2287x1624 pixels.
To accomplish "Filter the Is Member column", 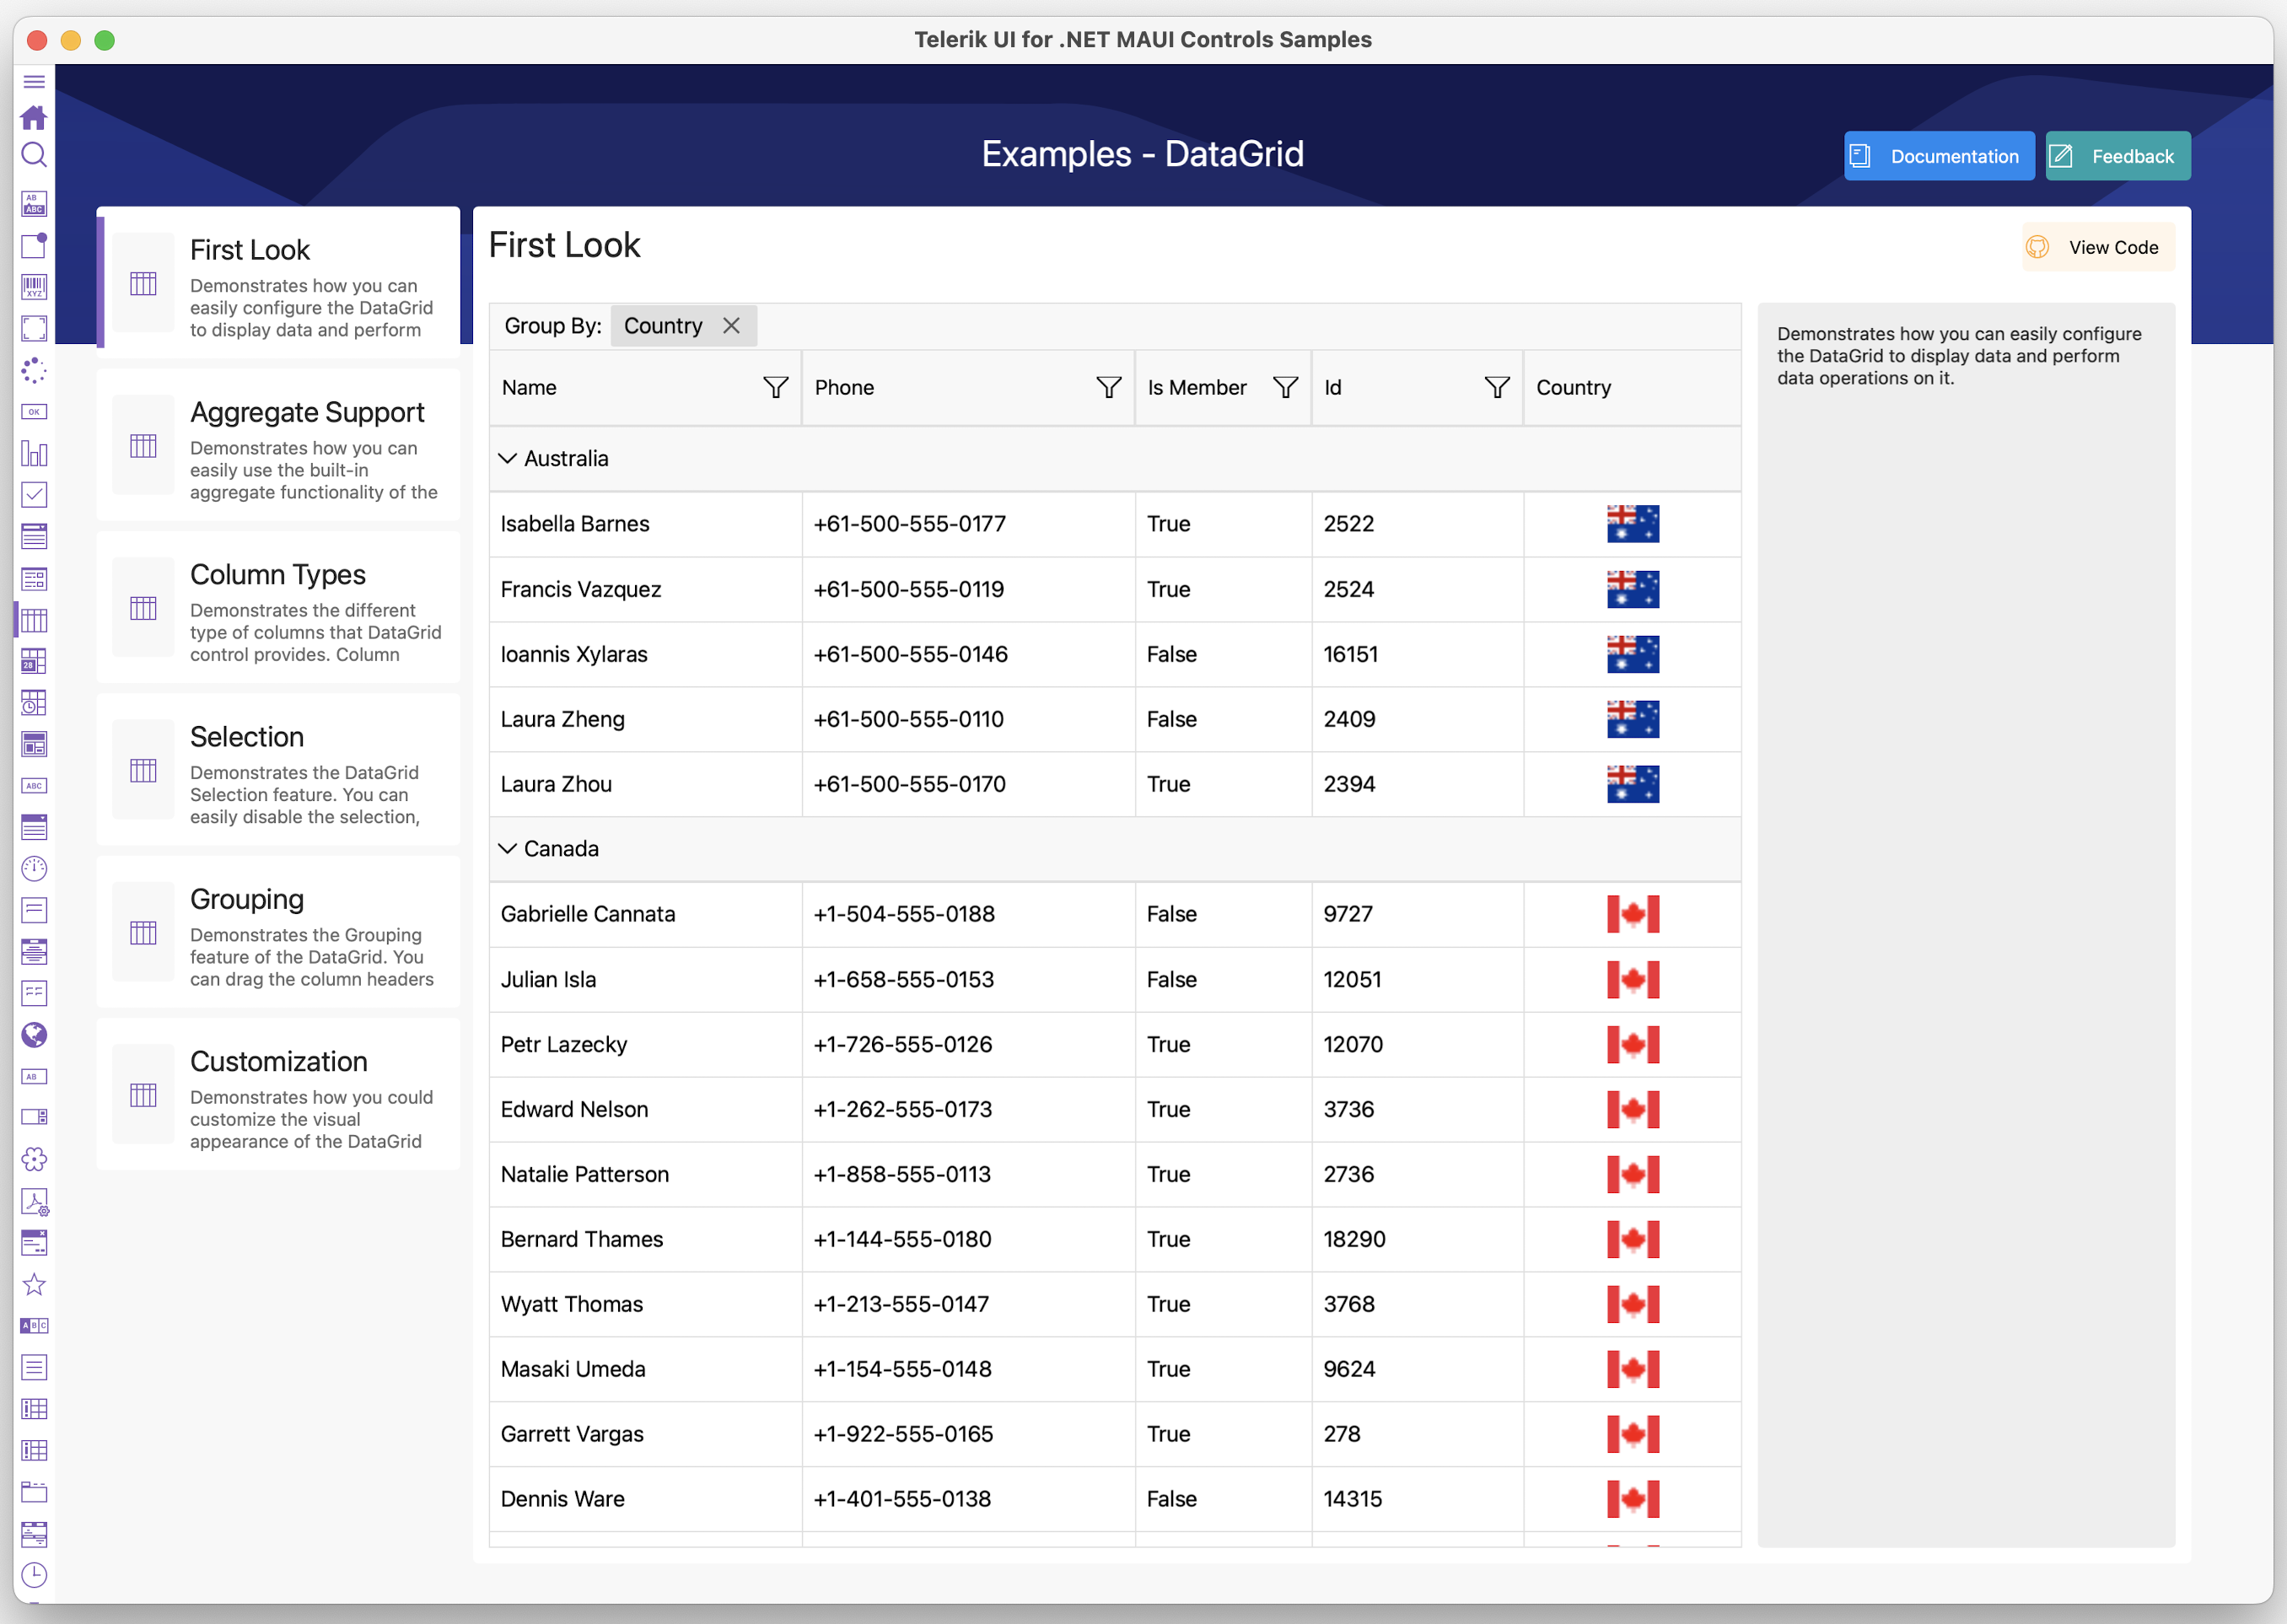I will coord(1285,388).
